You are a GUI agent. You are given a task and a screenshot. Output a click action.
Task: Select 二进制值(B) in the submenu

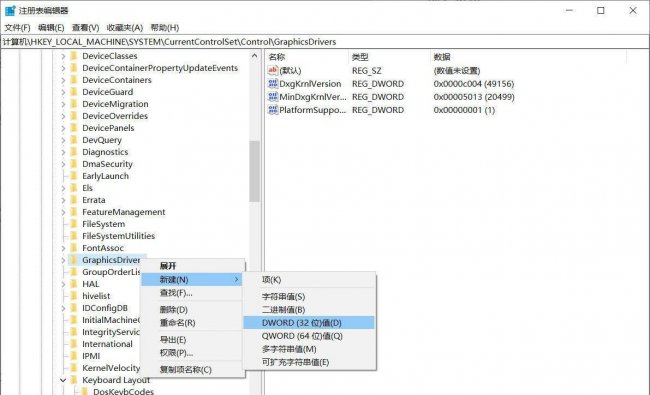click(x=309, y=310)
